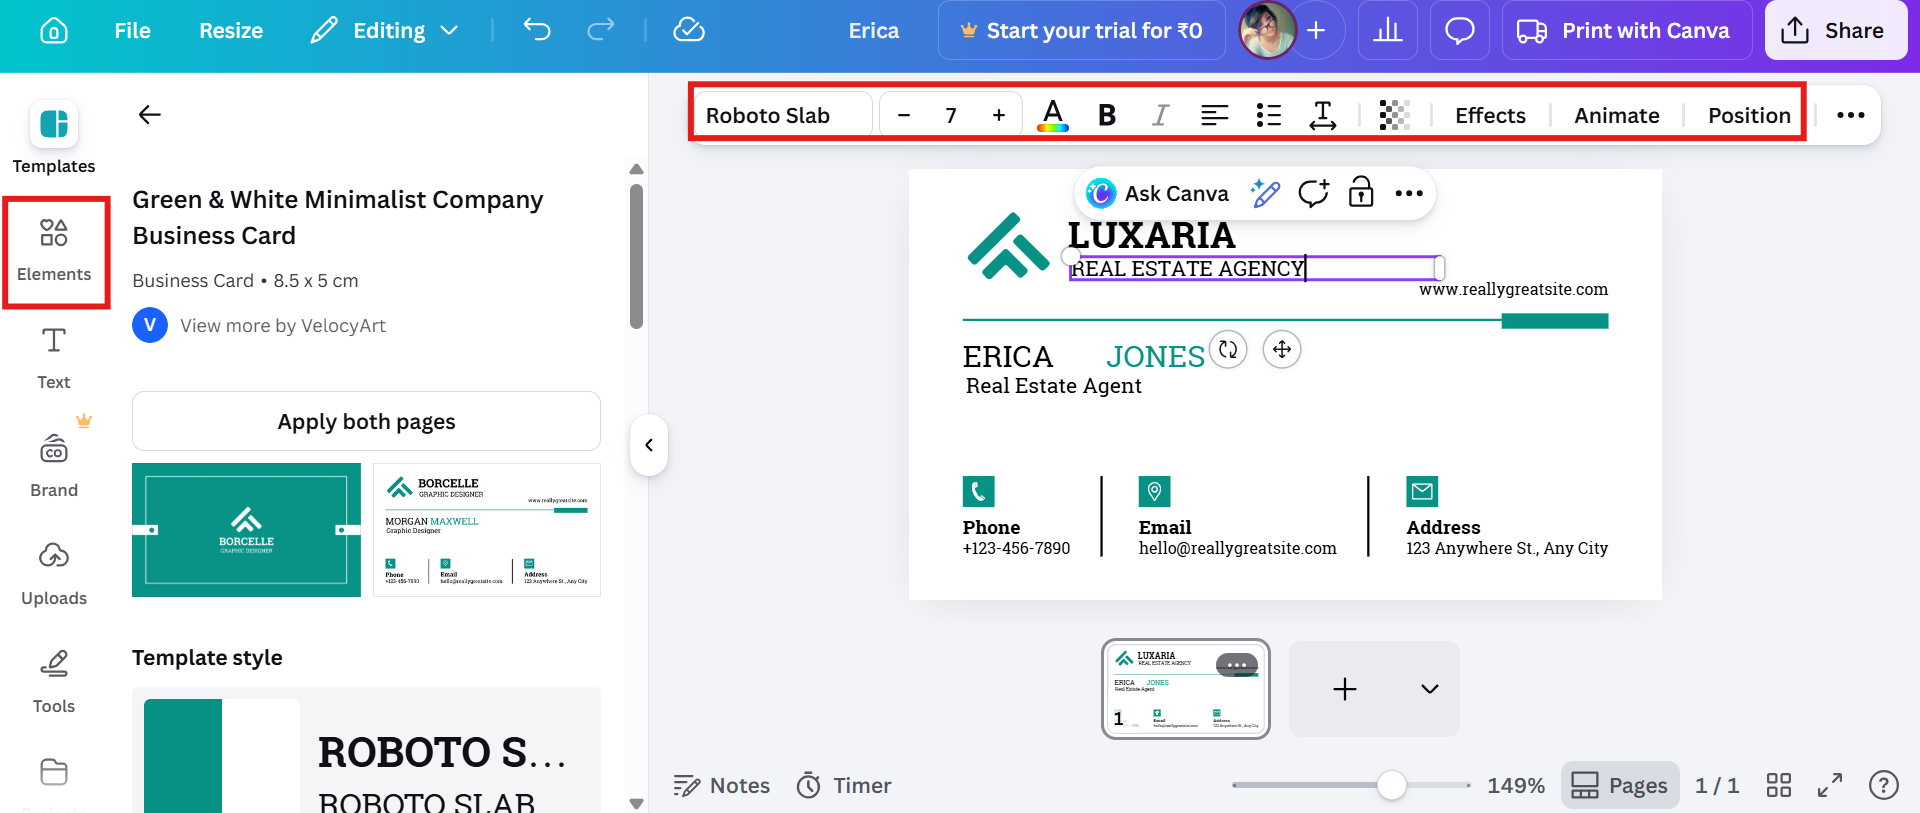
Task: Open the Roboto Slab font dropdown
Action: [784, 115]
